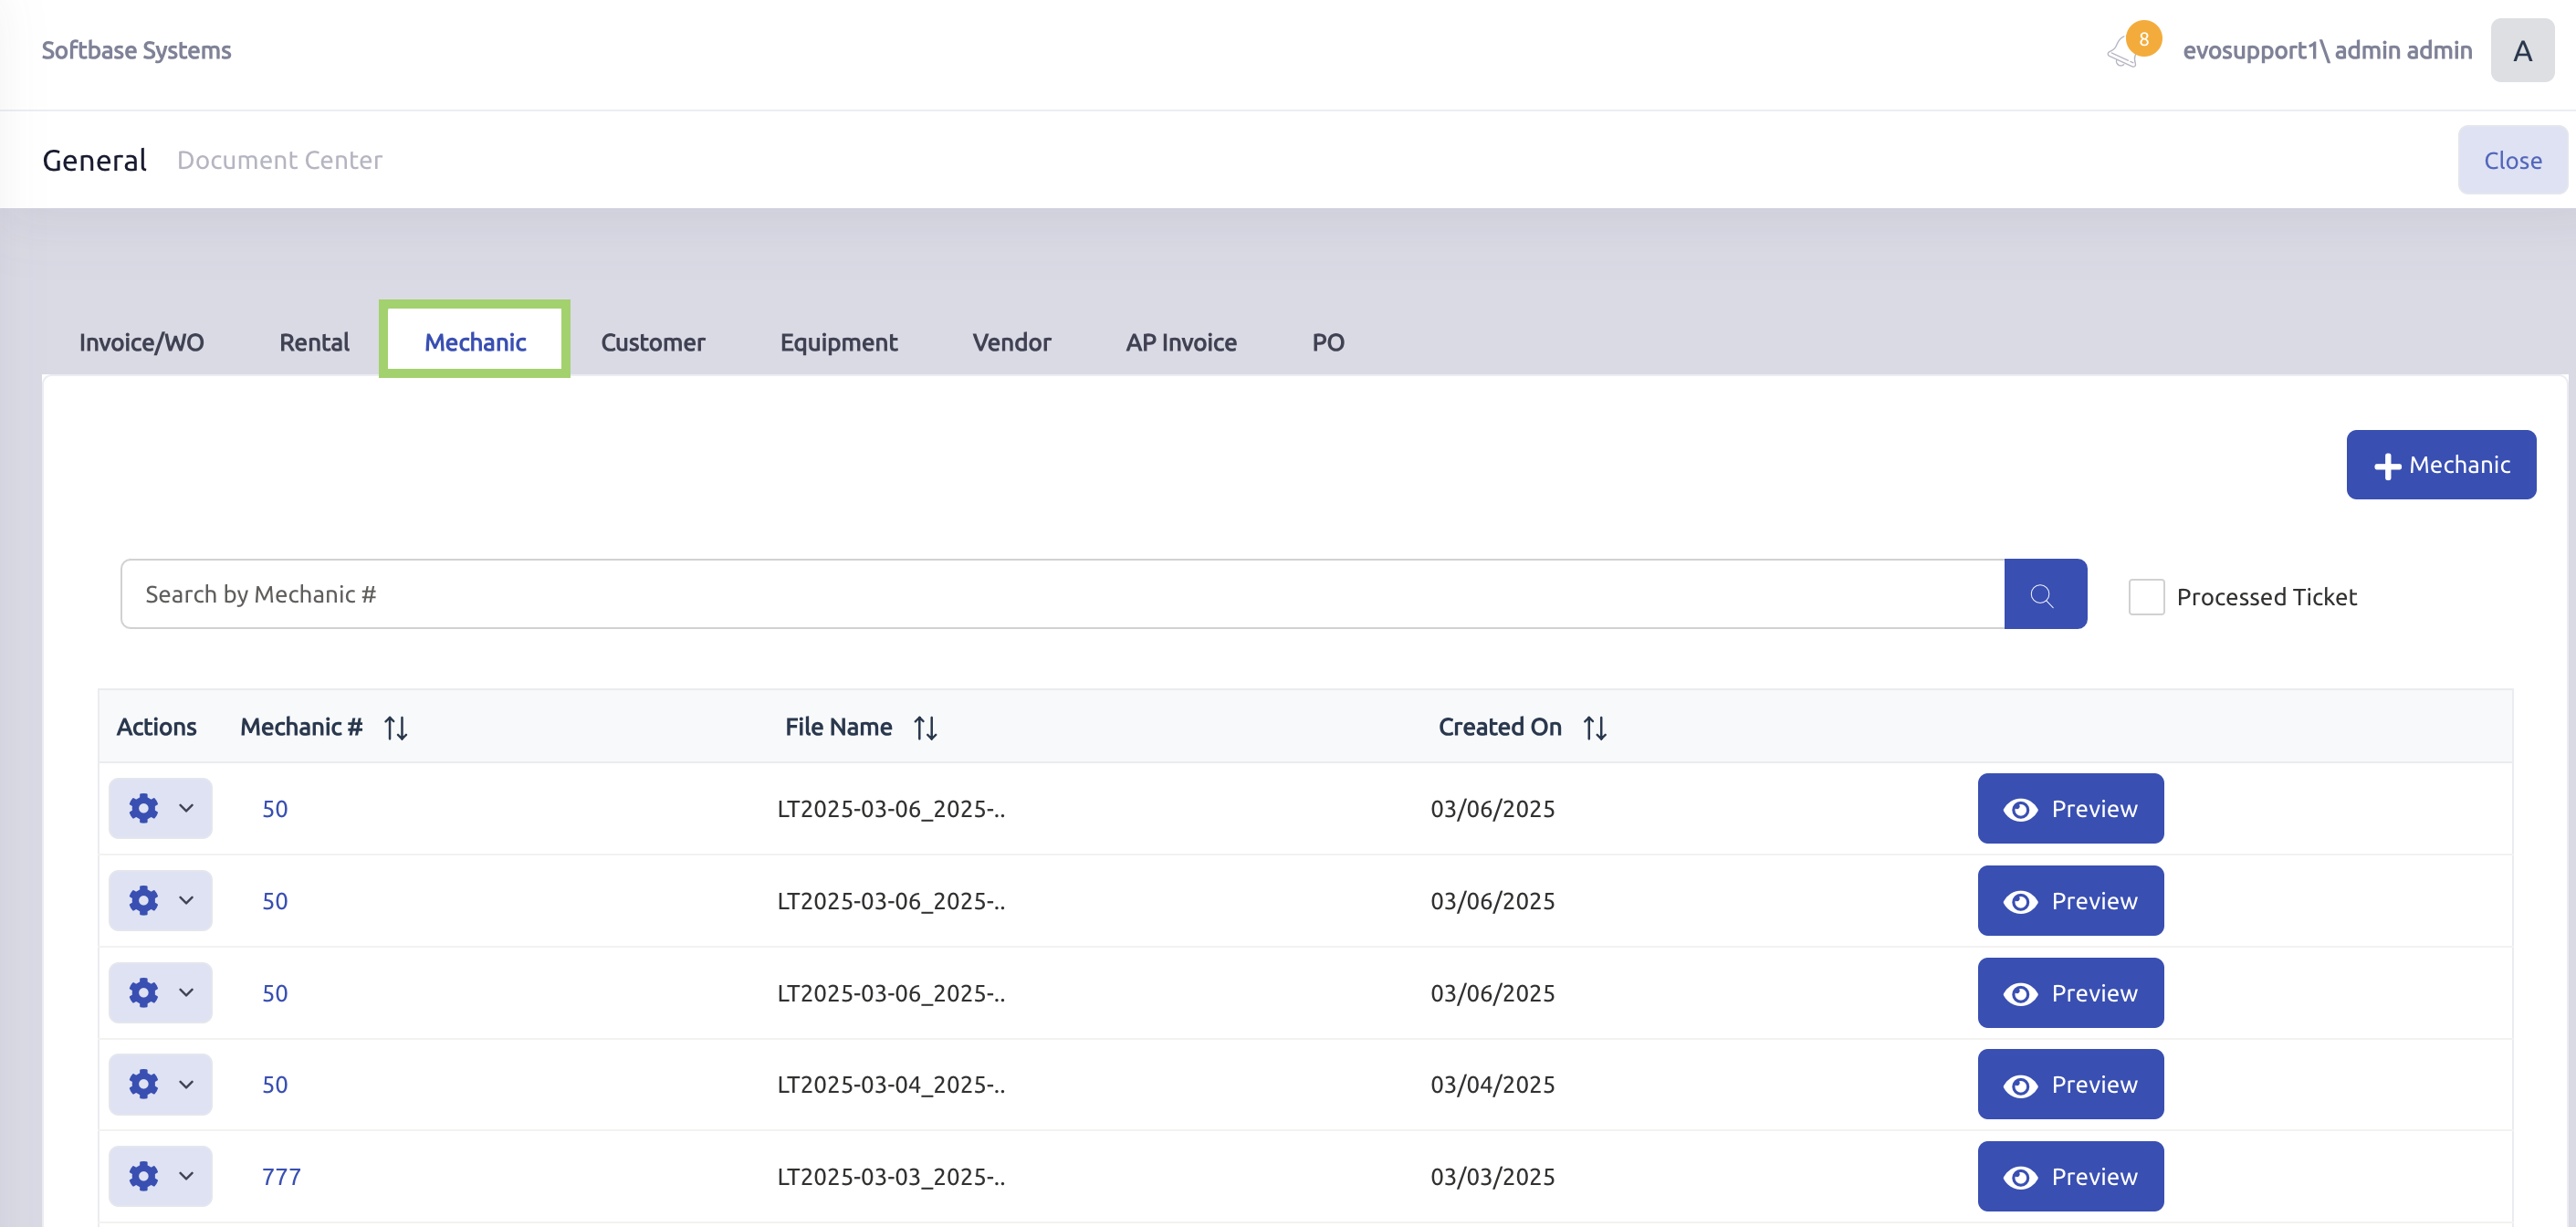Switch to the Customer tab

tap(652, 343)
